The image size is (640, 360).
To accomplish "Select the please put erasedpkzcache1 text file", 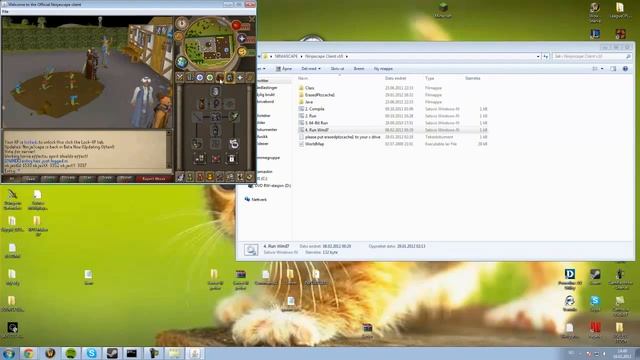I will [342, 137].
